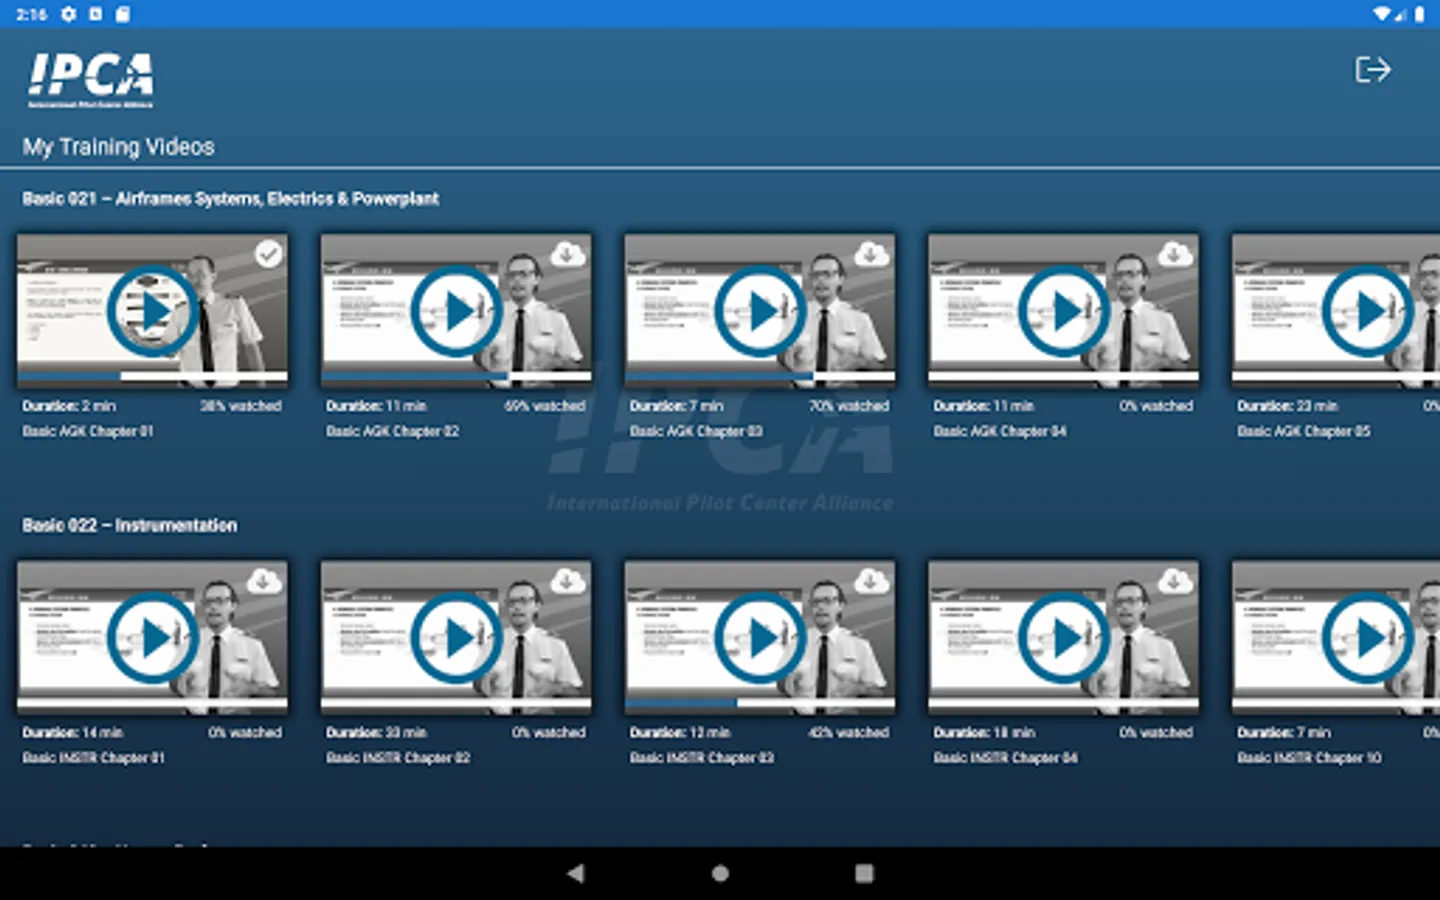Viewport: 1440px width, 900px height.
Task: Play Basic INSTR Chapter 03 video
Action: click(760, 638)
